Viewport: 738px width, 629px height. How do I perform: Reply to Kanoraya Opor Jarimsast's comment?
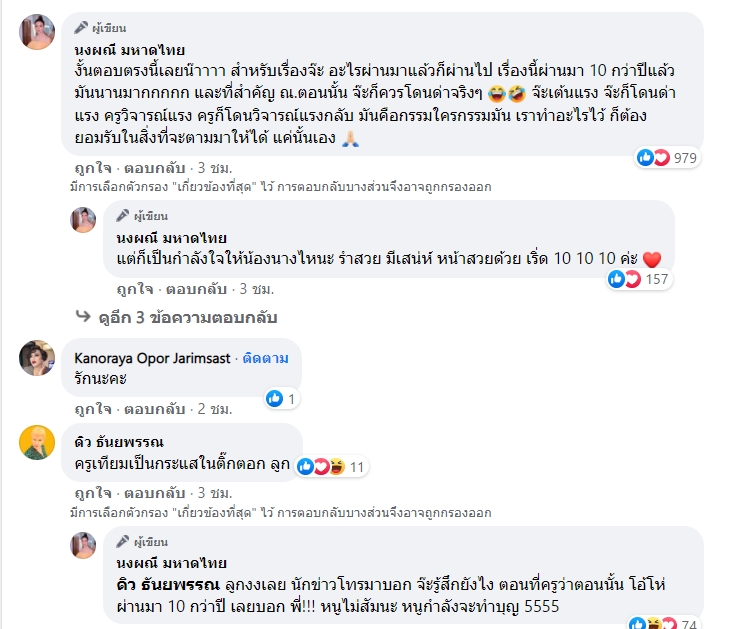148,409
